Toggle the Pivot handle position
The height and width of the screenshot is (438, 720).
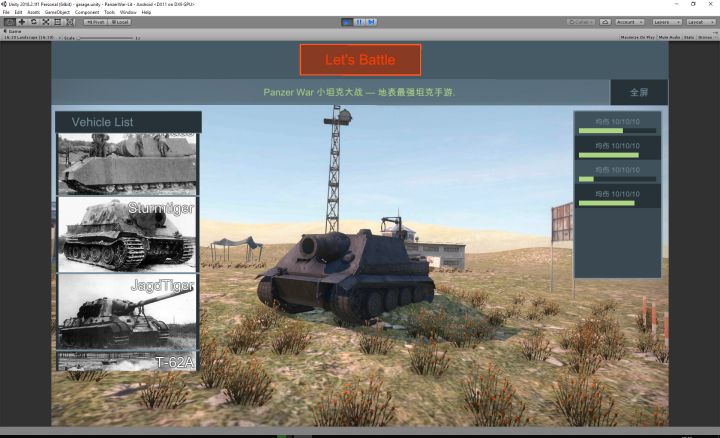96,22
